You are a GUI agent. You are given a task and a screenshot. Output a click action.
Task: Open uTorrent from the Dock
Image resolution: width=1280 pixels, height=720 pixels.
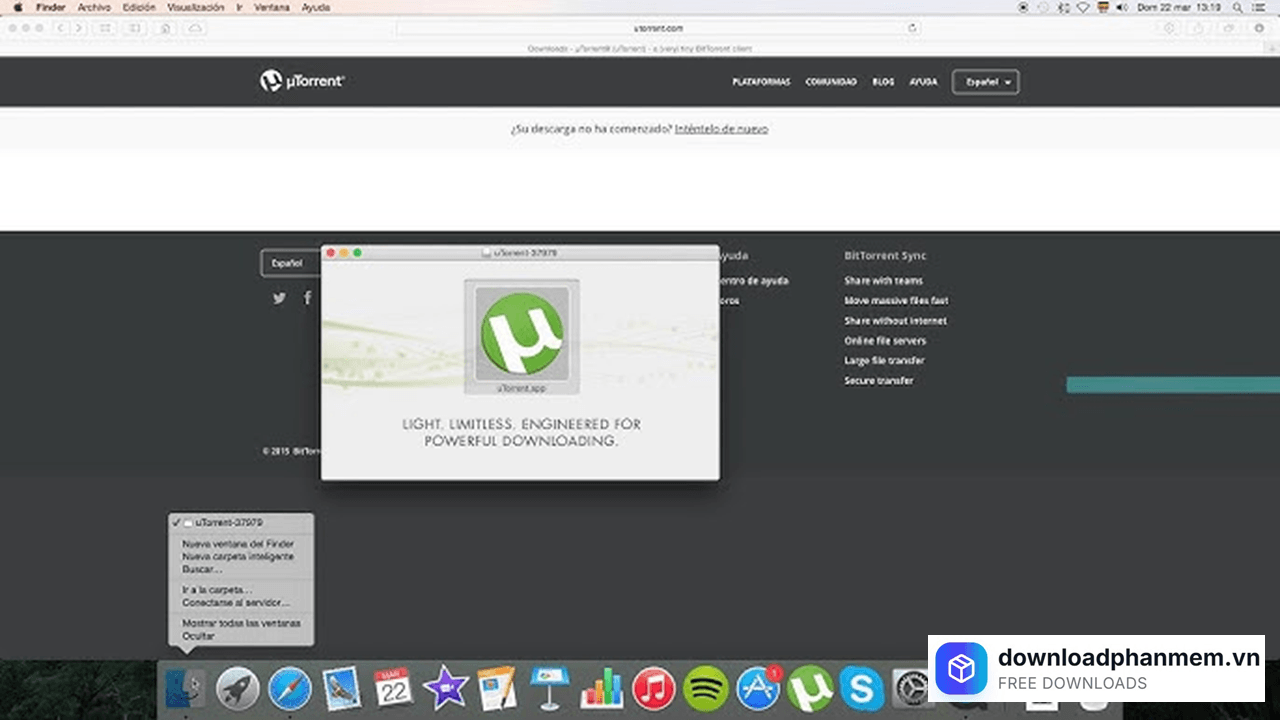(x=812, y=688)
